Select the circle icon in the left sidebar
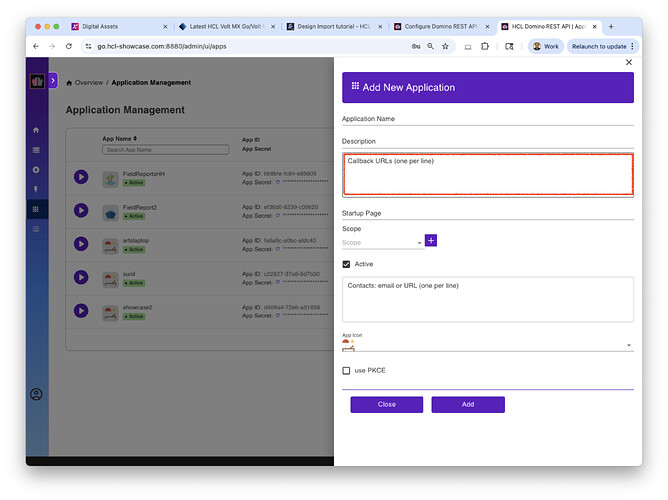The image size is (668, 500). tap(36, 170)
